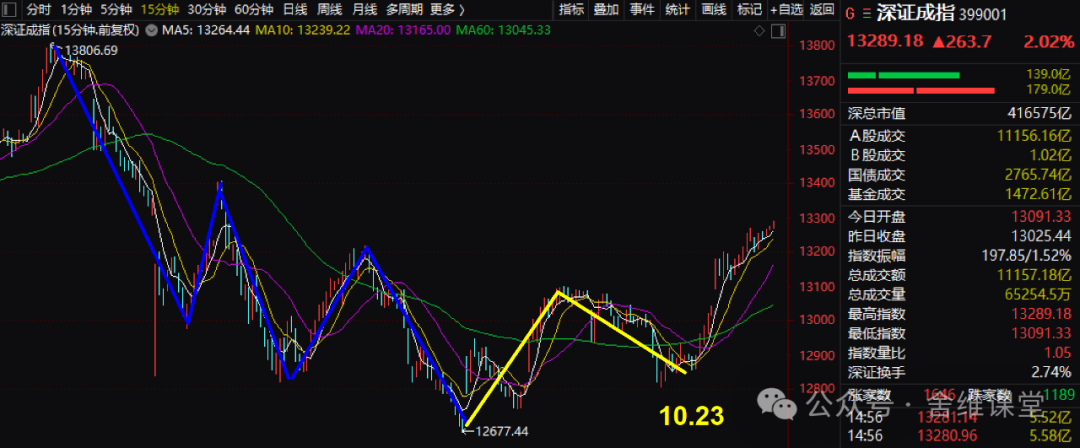Click the A股成交 value 11156.16亿
This screenshot has width=1080, height=448.
pos(1035,135)
